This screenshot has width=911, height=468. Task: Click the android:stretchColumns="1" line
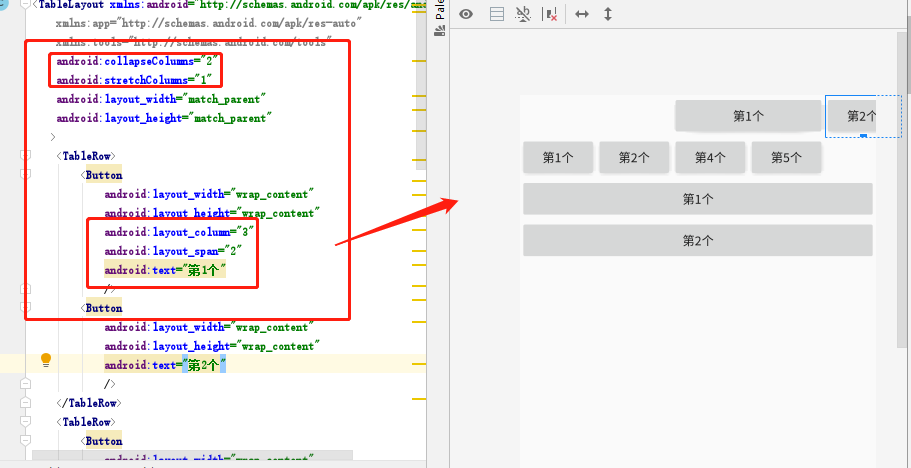click(x=134, y=80)
